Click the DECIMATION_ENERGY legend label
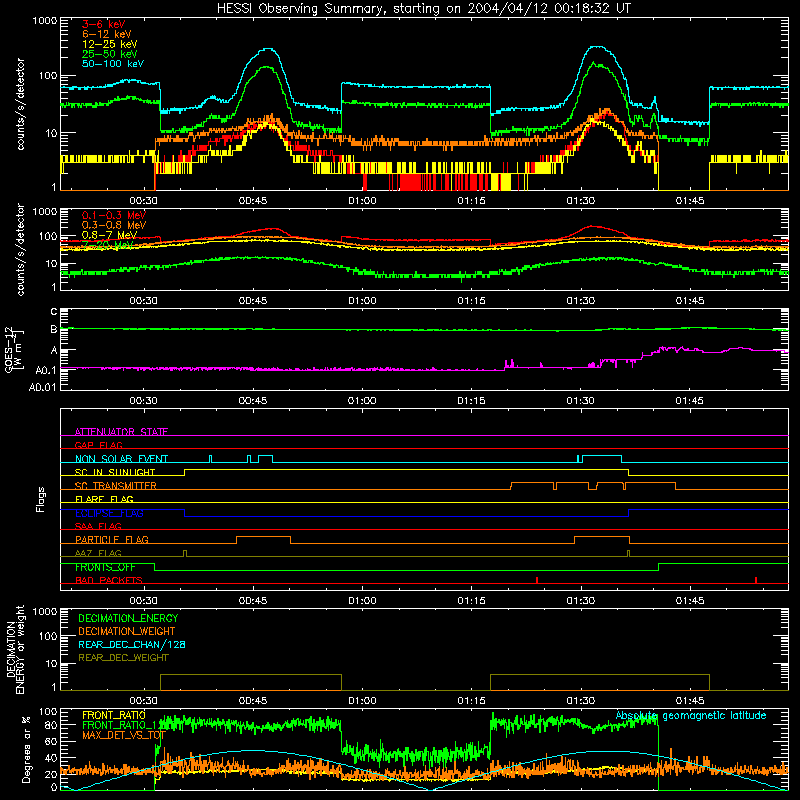Image resolution: width=800 pixels, height=800 pixels. (128, 618)
